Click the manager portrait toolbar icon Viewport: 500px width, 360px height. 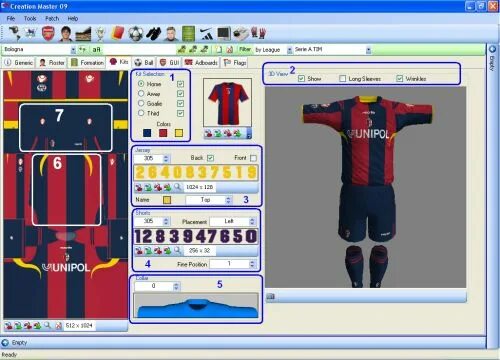(171, 34)
